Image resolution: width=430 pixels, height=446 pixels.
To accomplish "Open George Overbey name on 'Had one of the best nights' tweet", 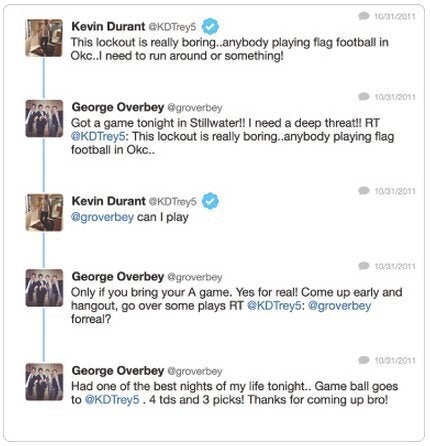I will pyautogui.click(x=118, y=371).
